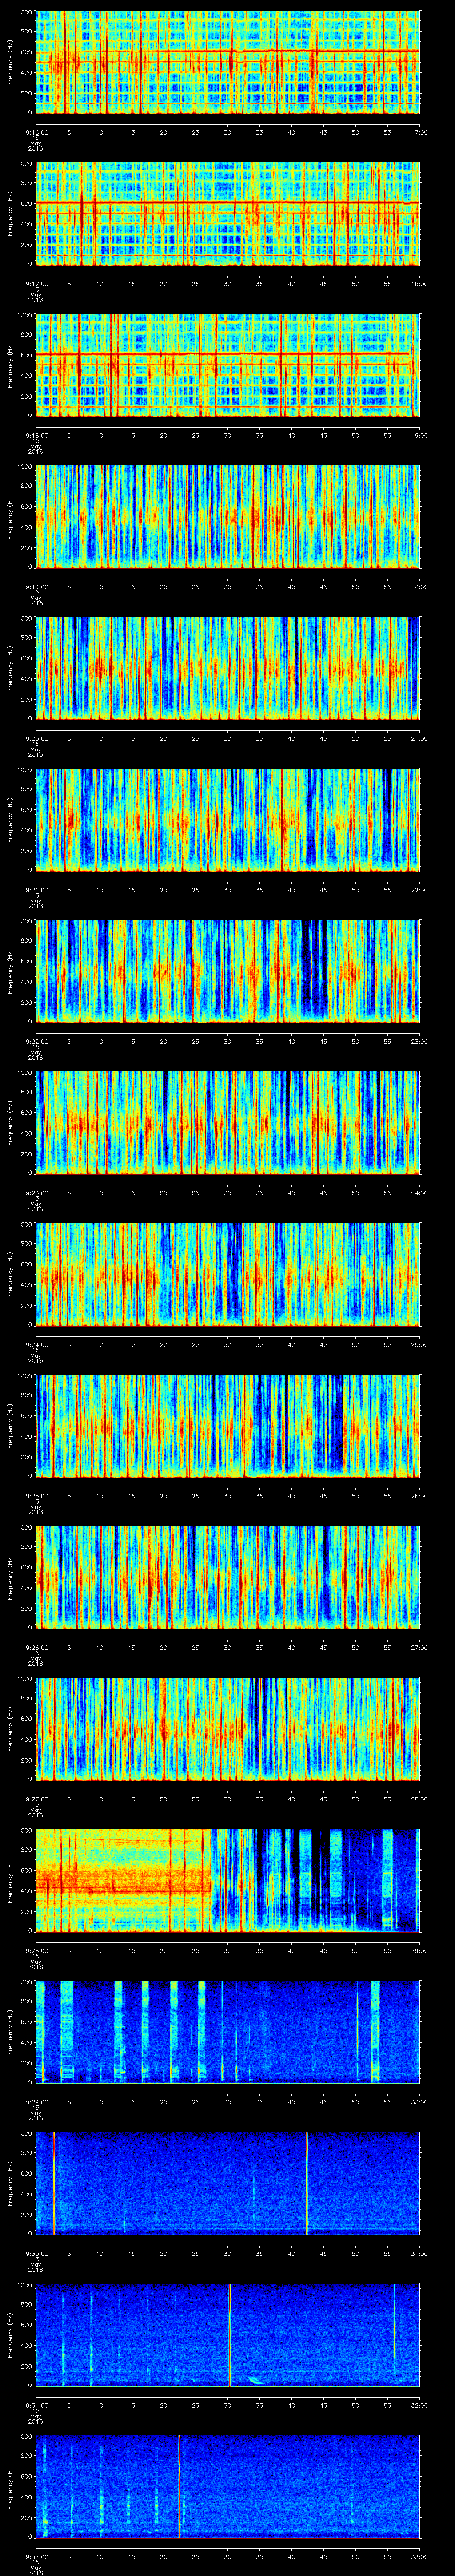The image size is (455, 2576).
Task: Click the "29:00" end time label
Action: coord(419,1950)
